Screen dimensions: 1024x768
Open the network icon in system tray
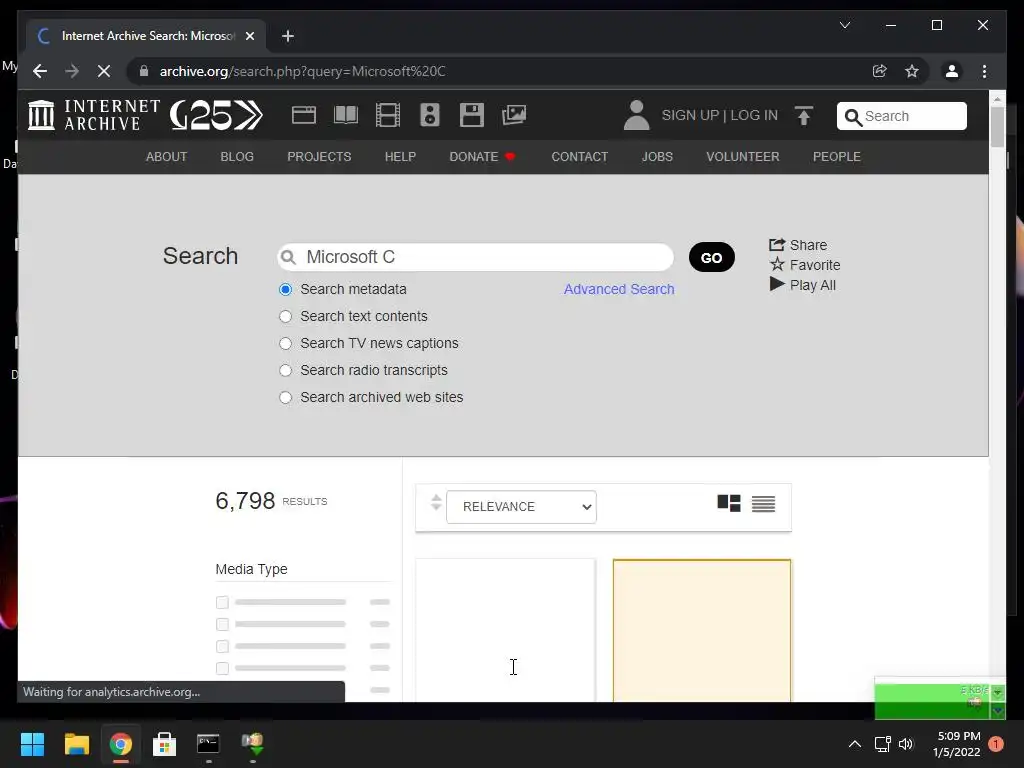point(882,744)
